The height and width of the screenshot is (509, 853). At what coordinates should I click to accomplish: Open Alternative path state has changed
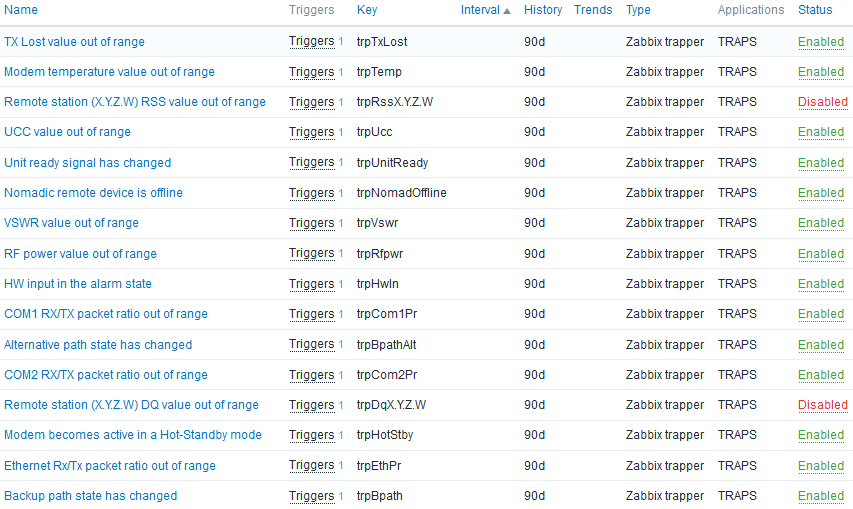click(x=98, y=345)
